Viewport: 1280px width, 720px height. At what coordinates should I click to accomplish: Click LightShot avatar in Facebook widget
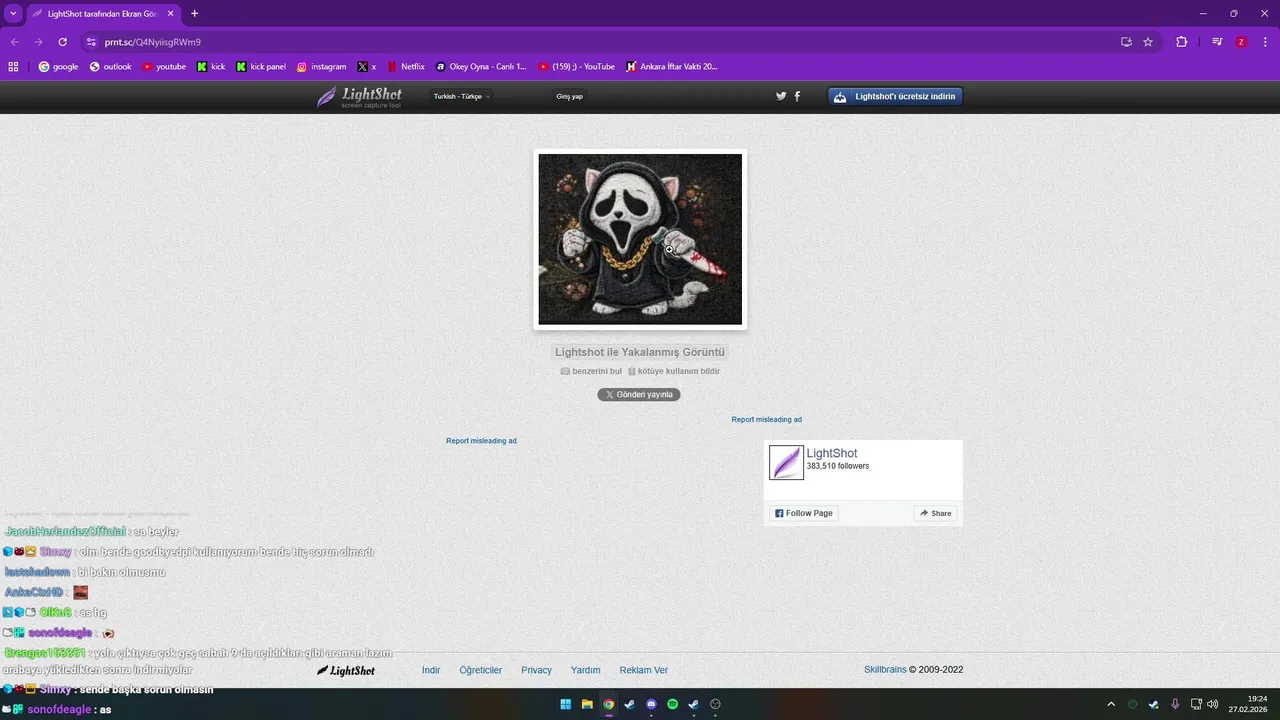point(786,462)
